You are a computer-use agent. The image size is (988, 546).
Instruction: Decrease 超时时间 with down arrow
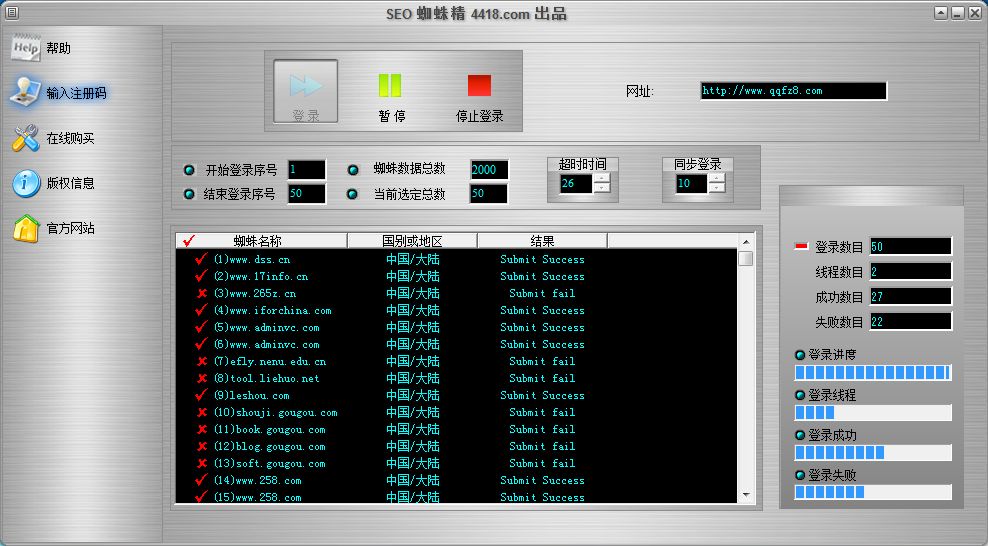[x=602, y=188]
